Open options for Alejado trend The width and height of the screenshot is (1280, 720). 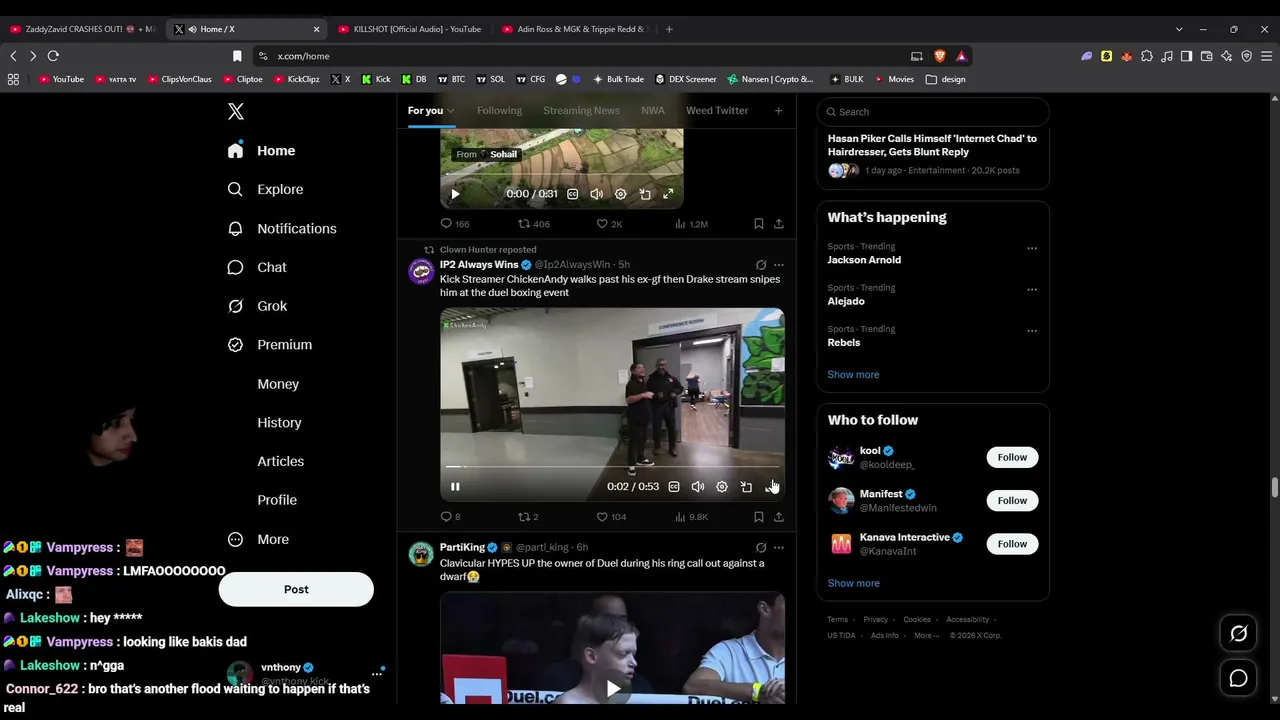click(x=1032, y=289)
